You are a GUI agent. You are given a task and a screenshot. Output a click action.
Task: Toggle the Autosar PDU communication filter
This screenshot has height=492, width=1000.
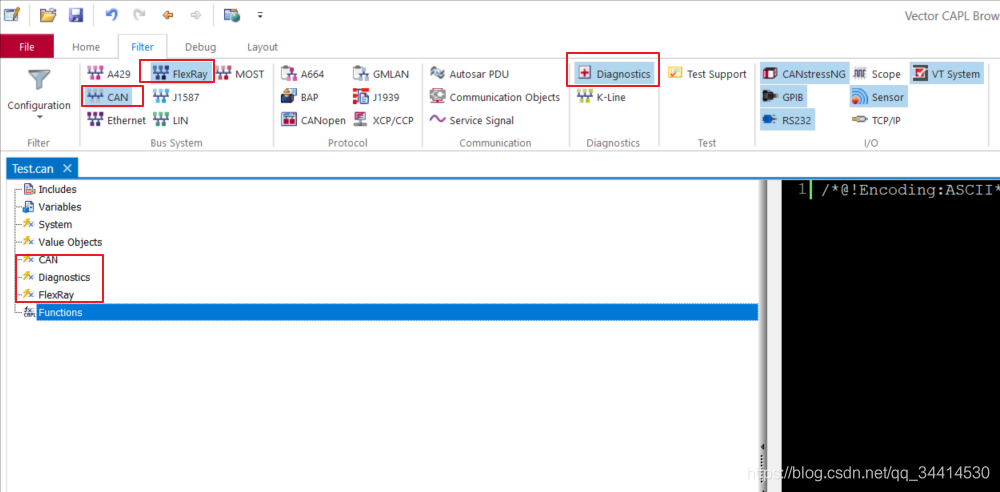[x=469, y=74]
